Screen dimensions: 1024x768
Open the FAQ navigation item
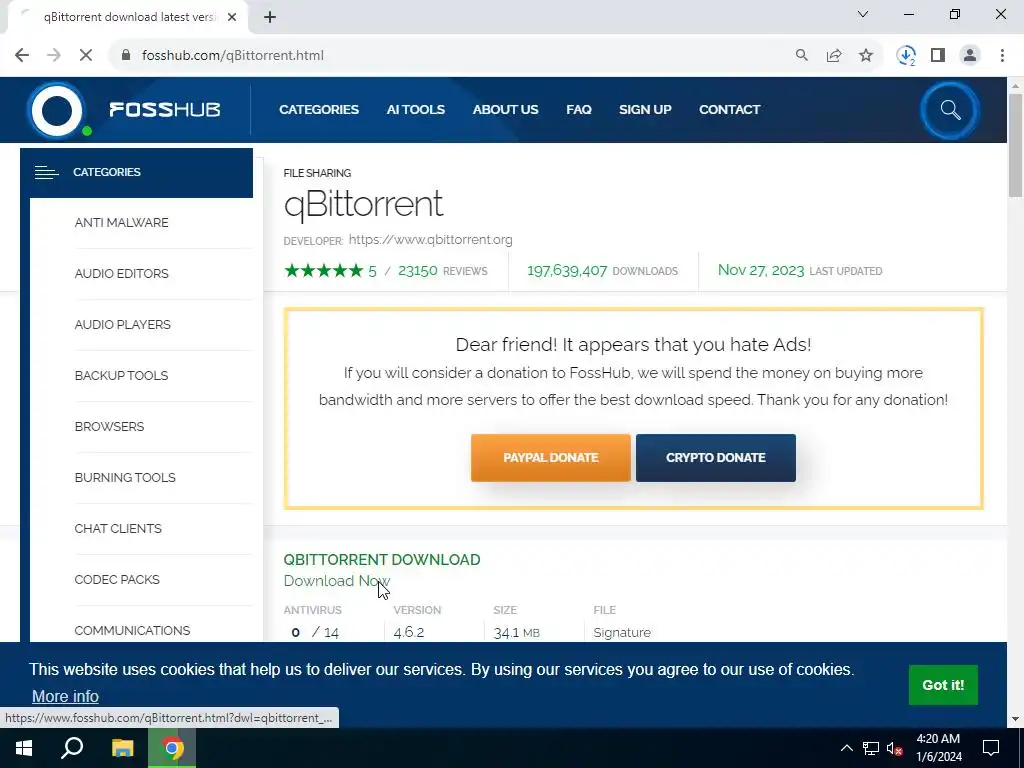click(579, 110)
